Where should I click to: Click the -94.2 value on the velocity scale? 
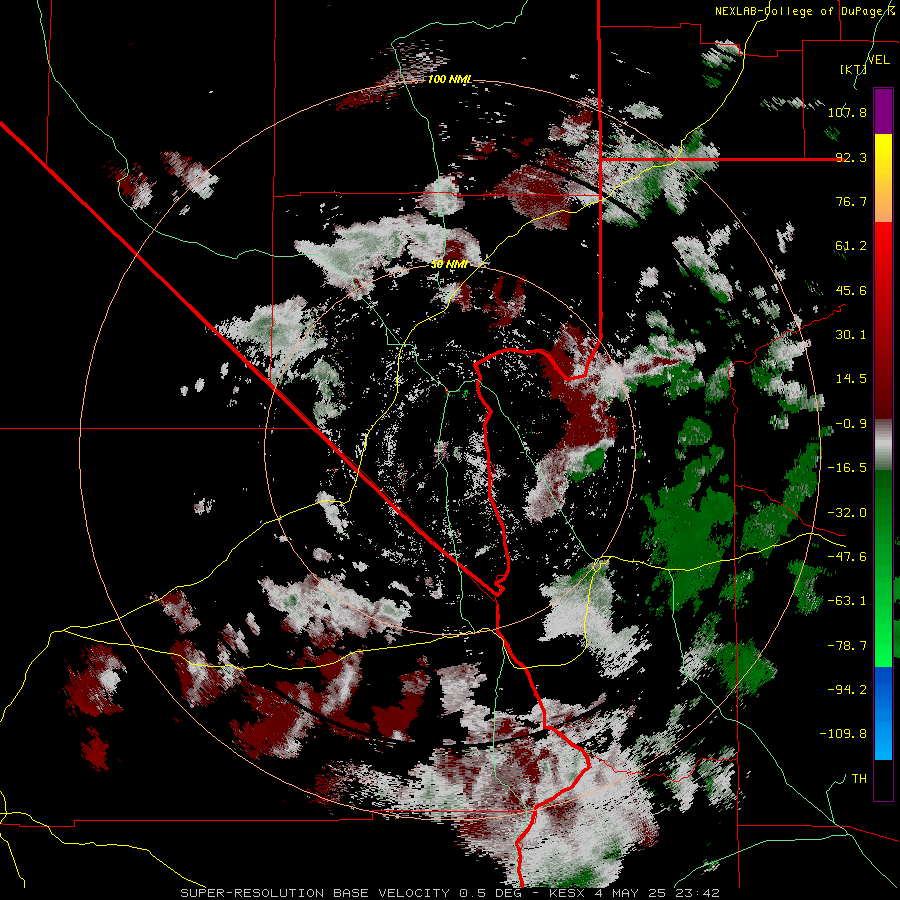click(847, 690)
